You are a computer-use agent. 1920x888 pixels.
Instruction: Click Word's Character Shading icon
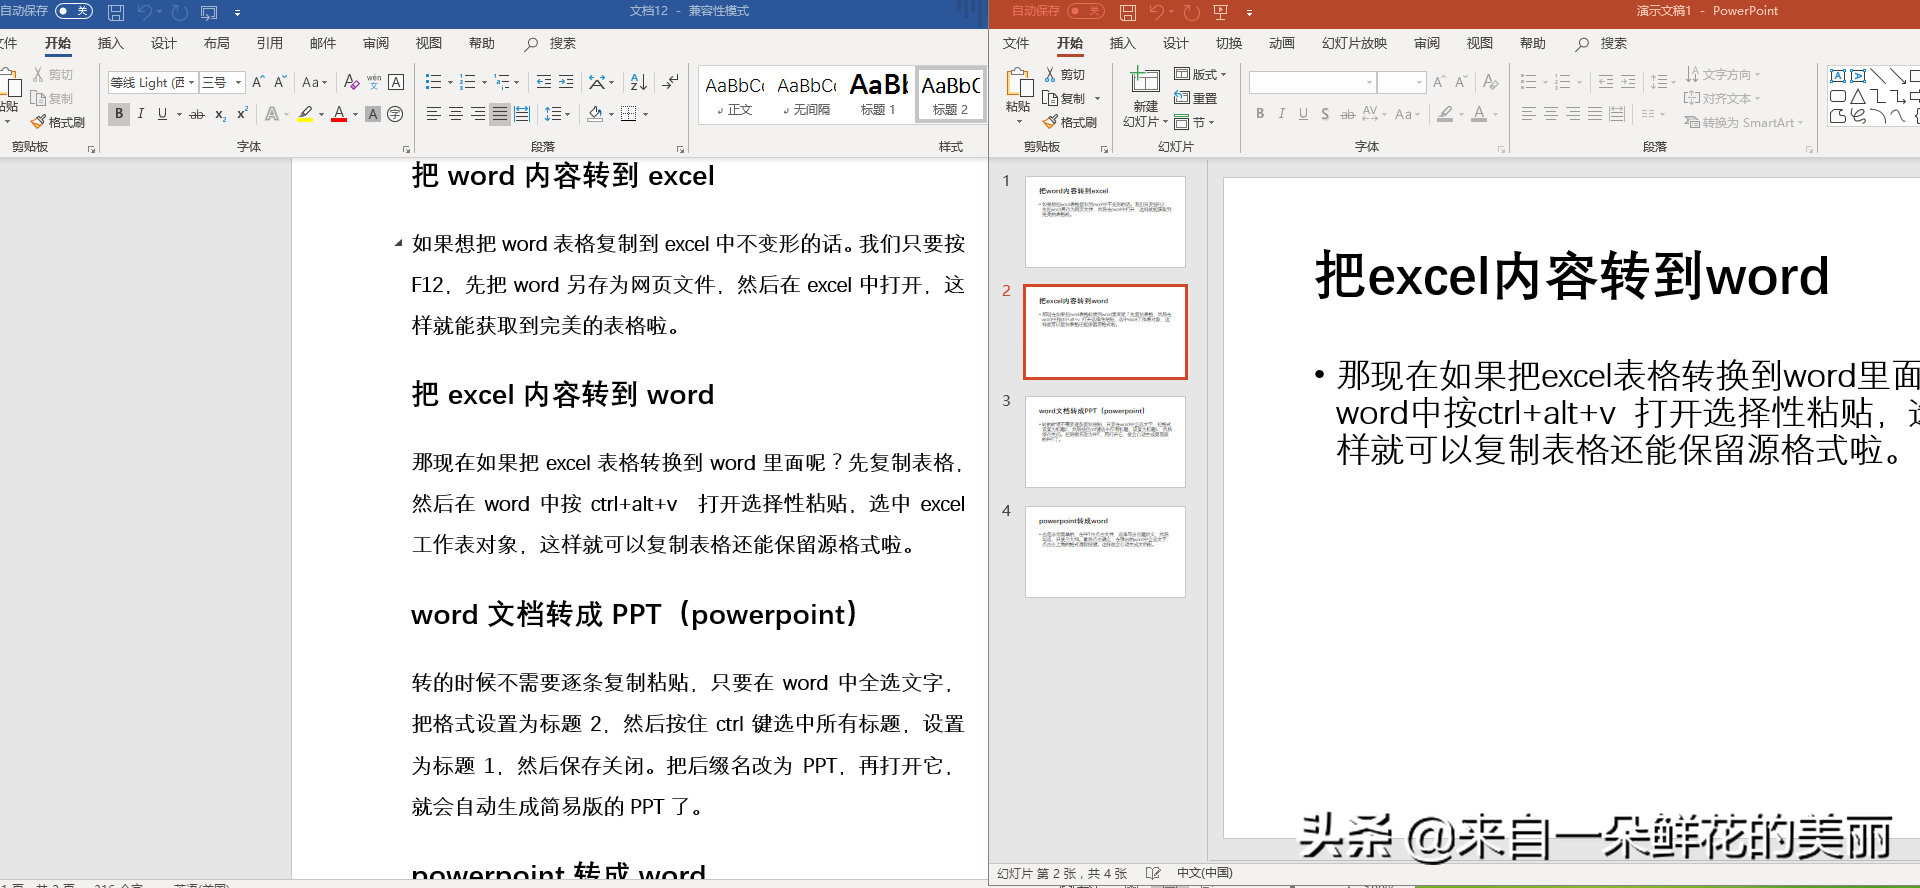point(373,114)
